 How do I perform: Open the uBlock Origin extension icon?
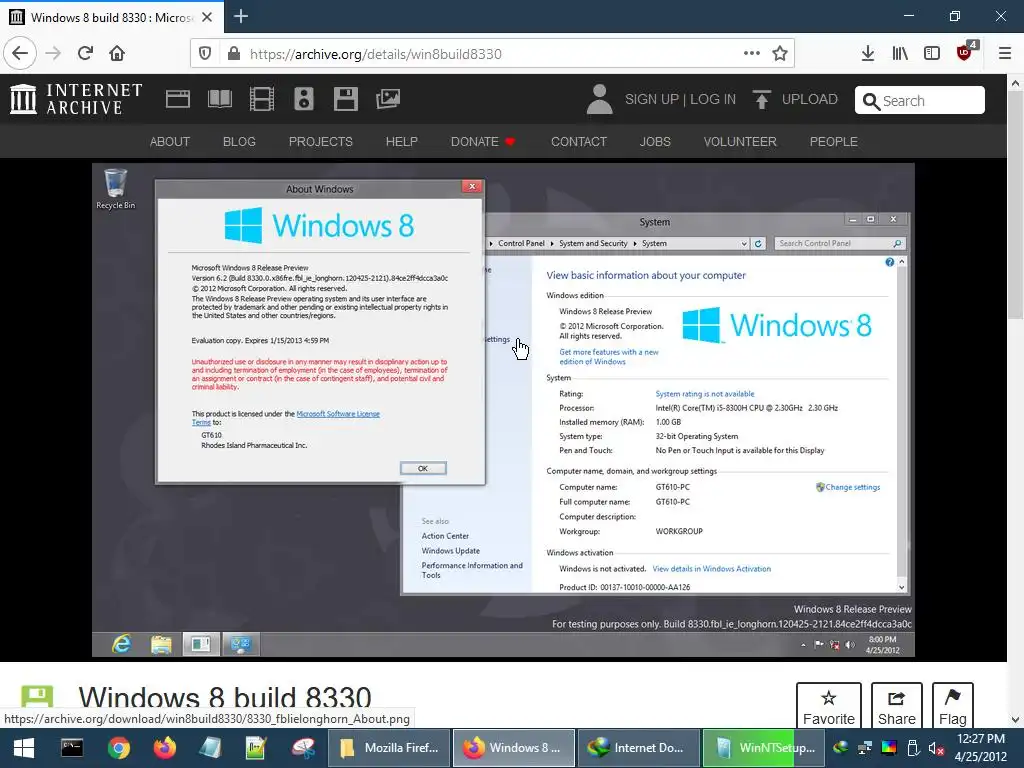(966, 52)
